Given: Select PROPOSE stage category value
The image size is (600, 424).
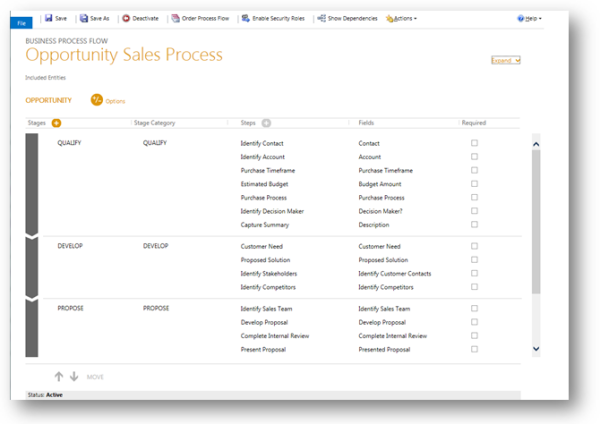Looking at the screenshot, I should [156, 308].
